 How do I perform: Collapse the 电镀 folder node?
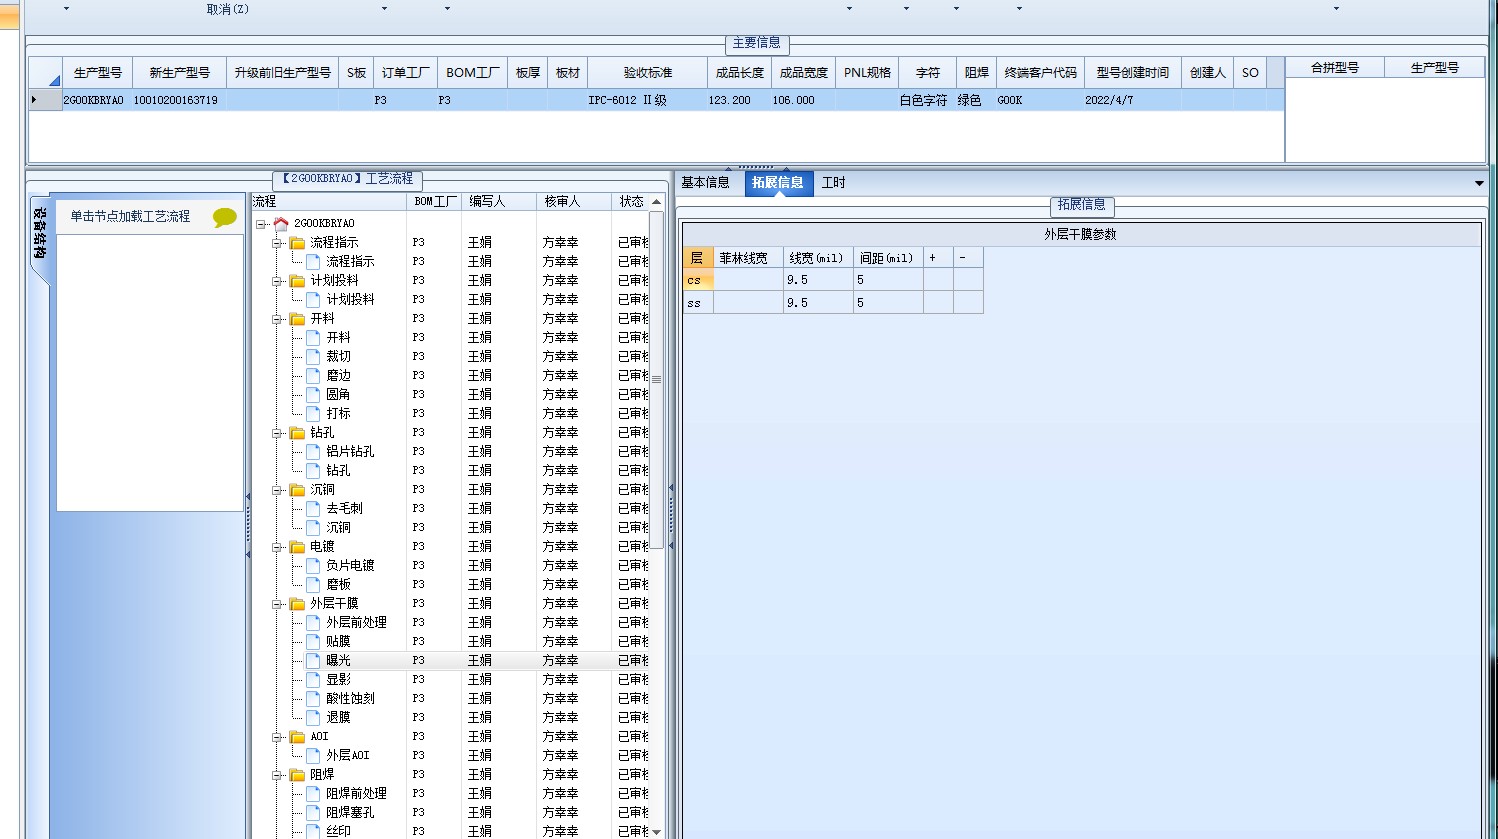pyautogui.click(x=277, y=547)
